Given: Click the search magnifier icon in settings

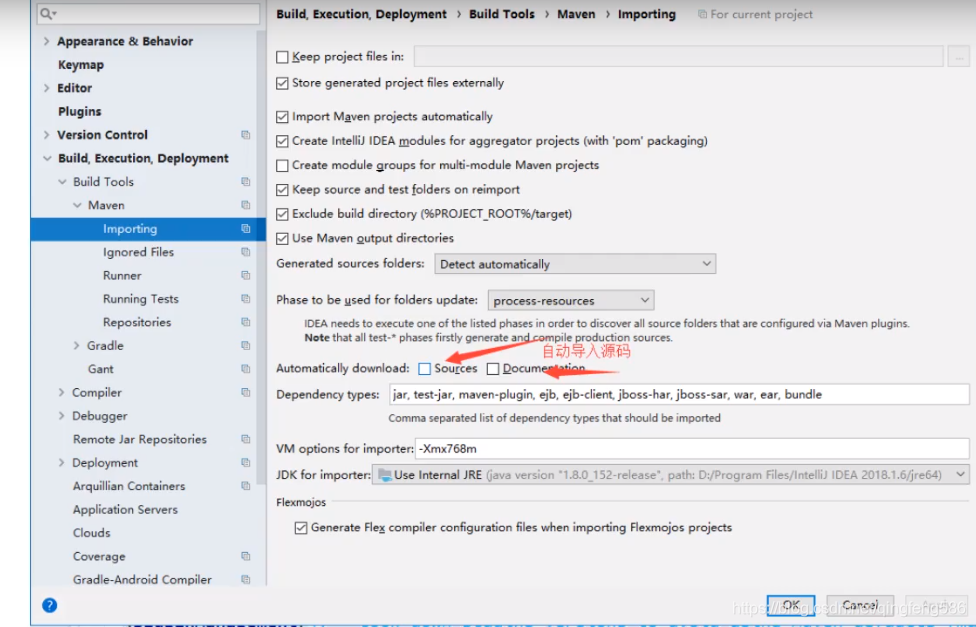Looking at the screenshot, I should 47,13.
